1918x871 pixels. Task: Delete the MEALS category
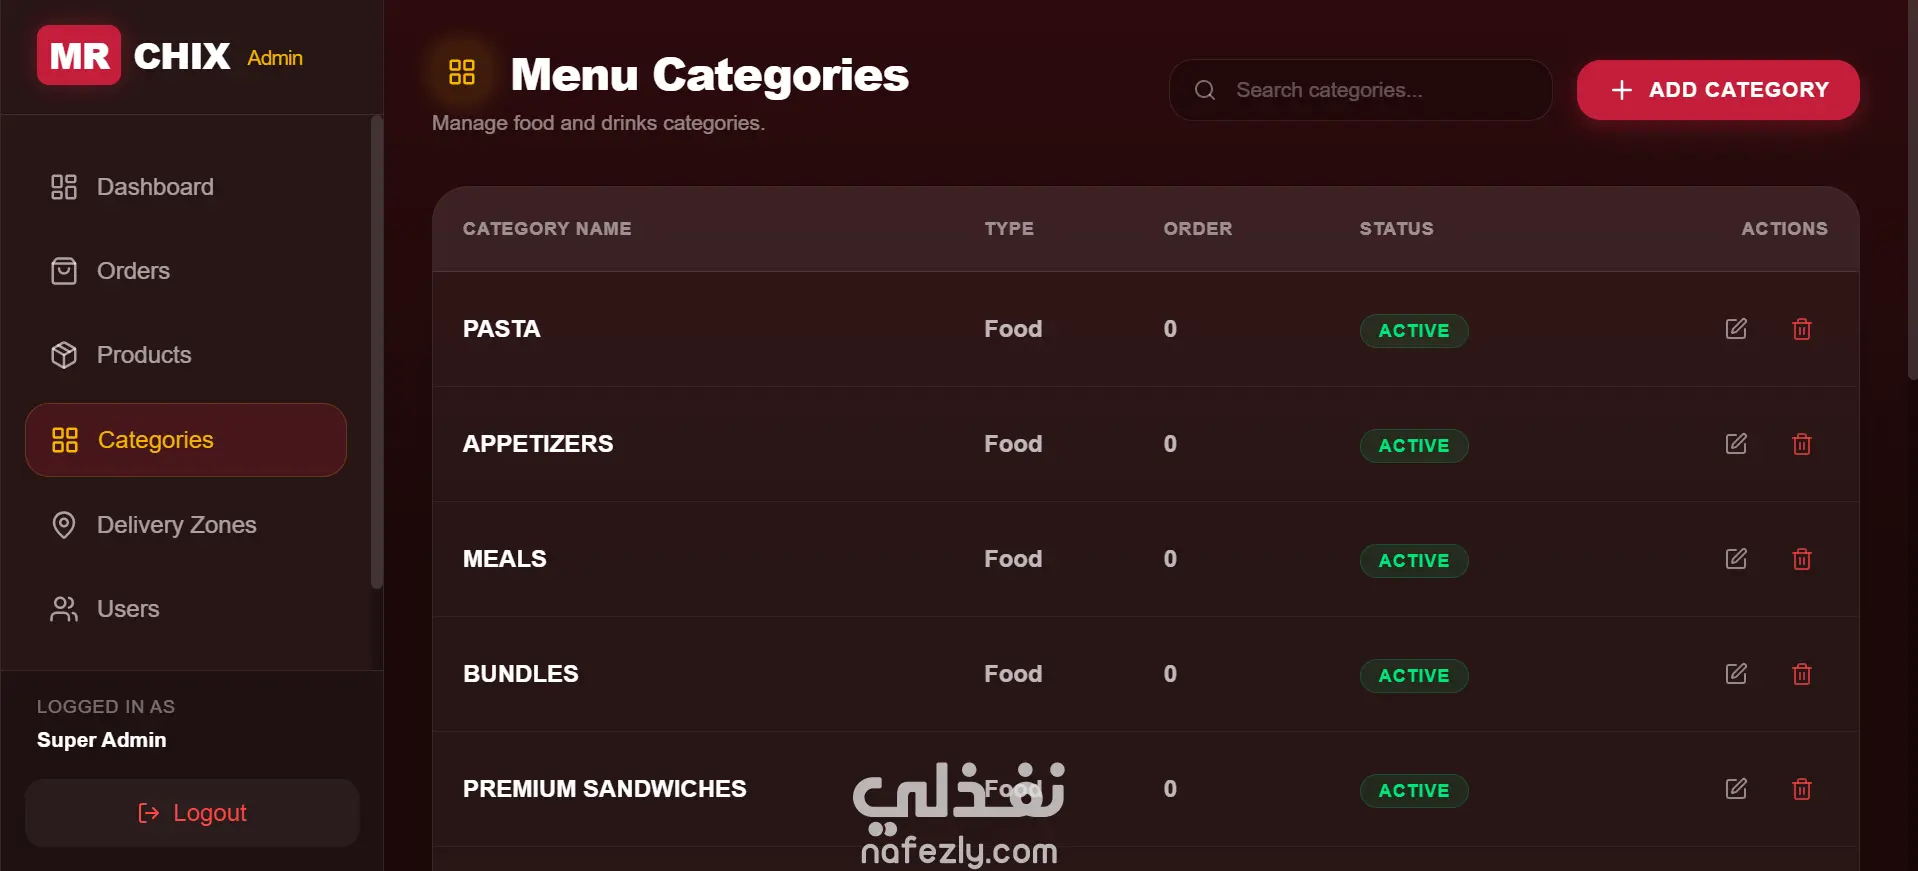[1802, 559]
